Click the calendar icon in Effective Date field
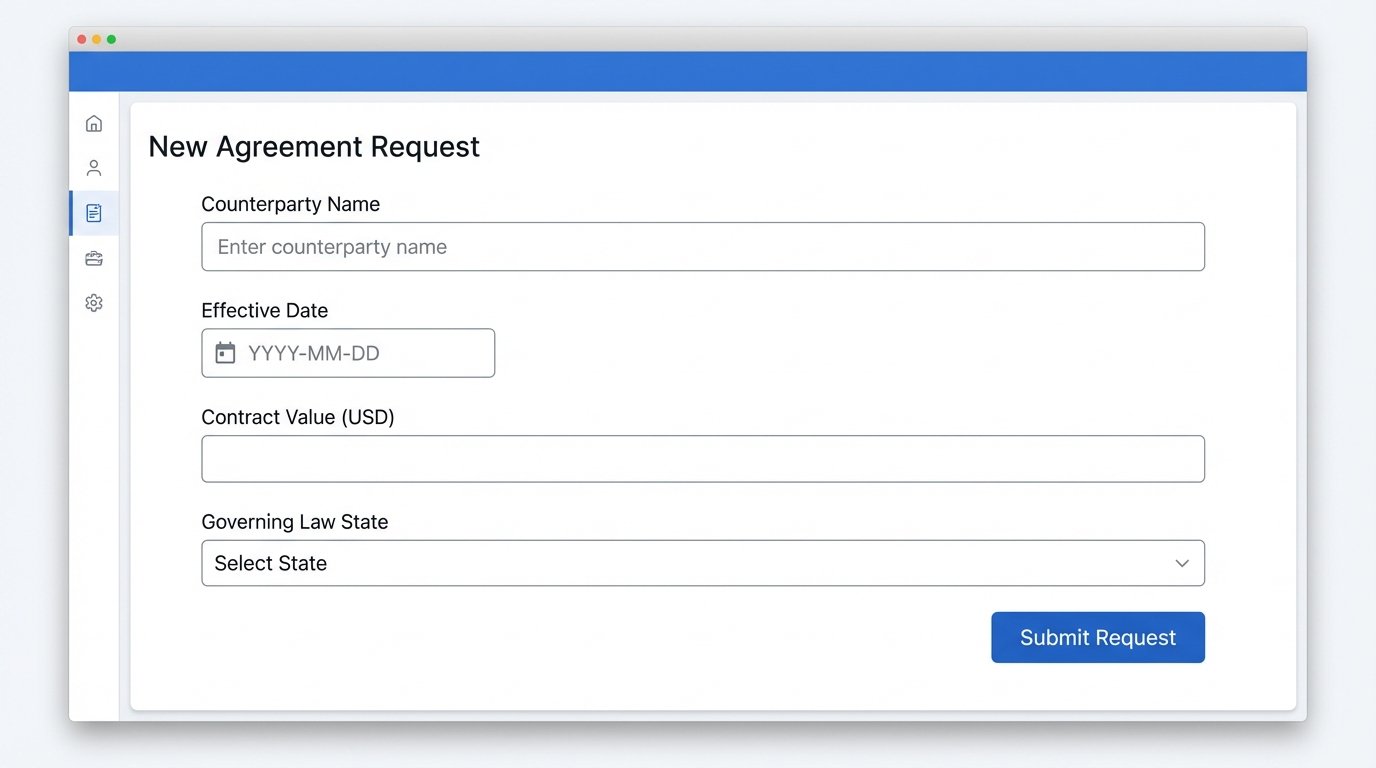1376x768 pixels. tap(226, 353)
